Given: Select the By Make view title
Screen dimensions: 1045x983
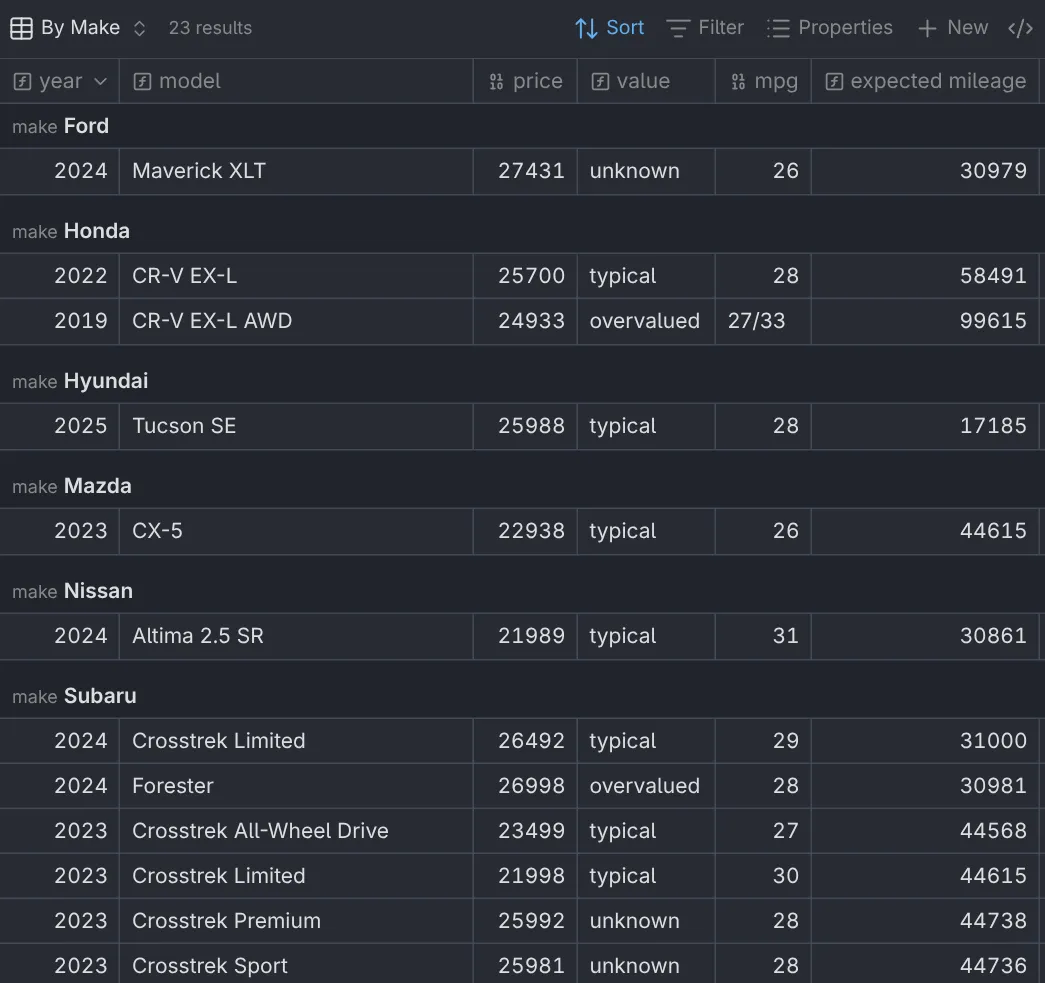Looking at the screenshot, I should [78, 27].
